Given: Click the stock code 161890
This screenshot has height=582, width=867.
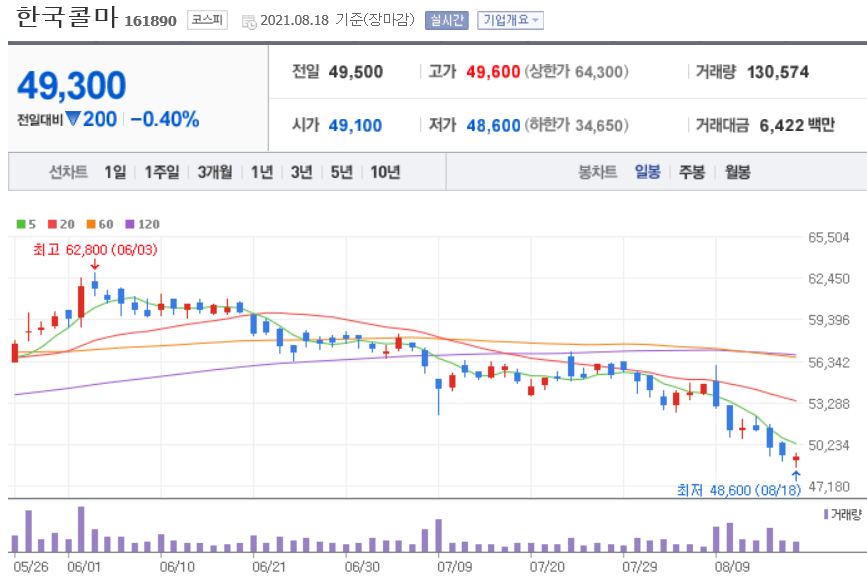Looking at the screenshot, I should pos(150,21).
